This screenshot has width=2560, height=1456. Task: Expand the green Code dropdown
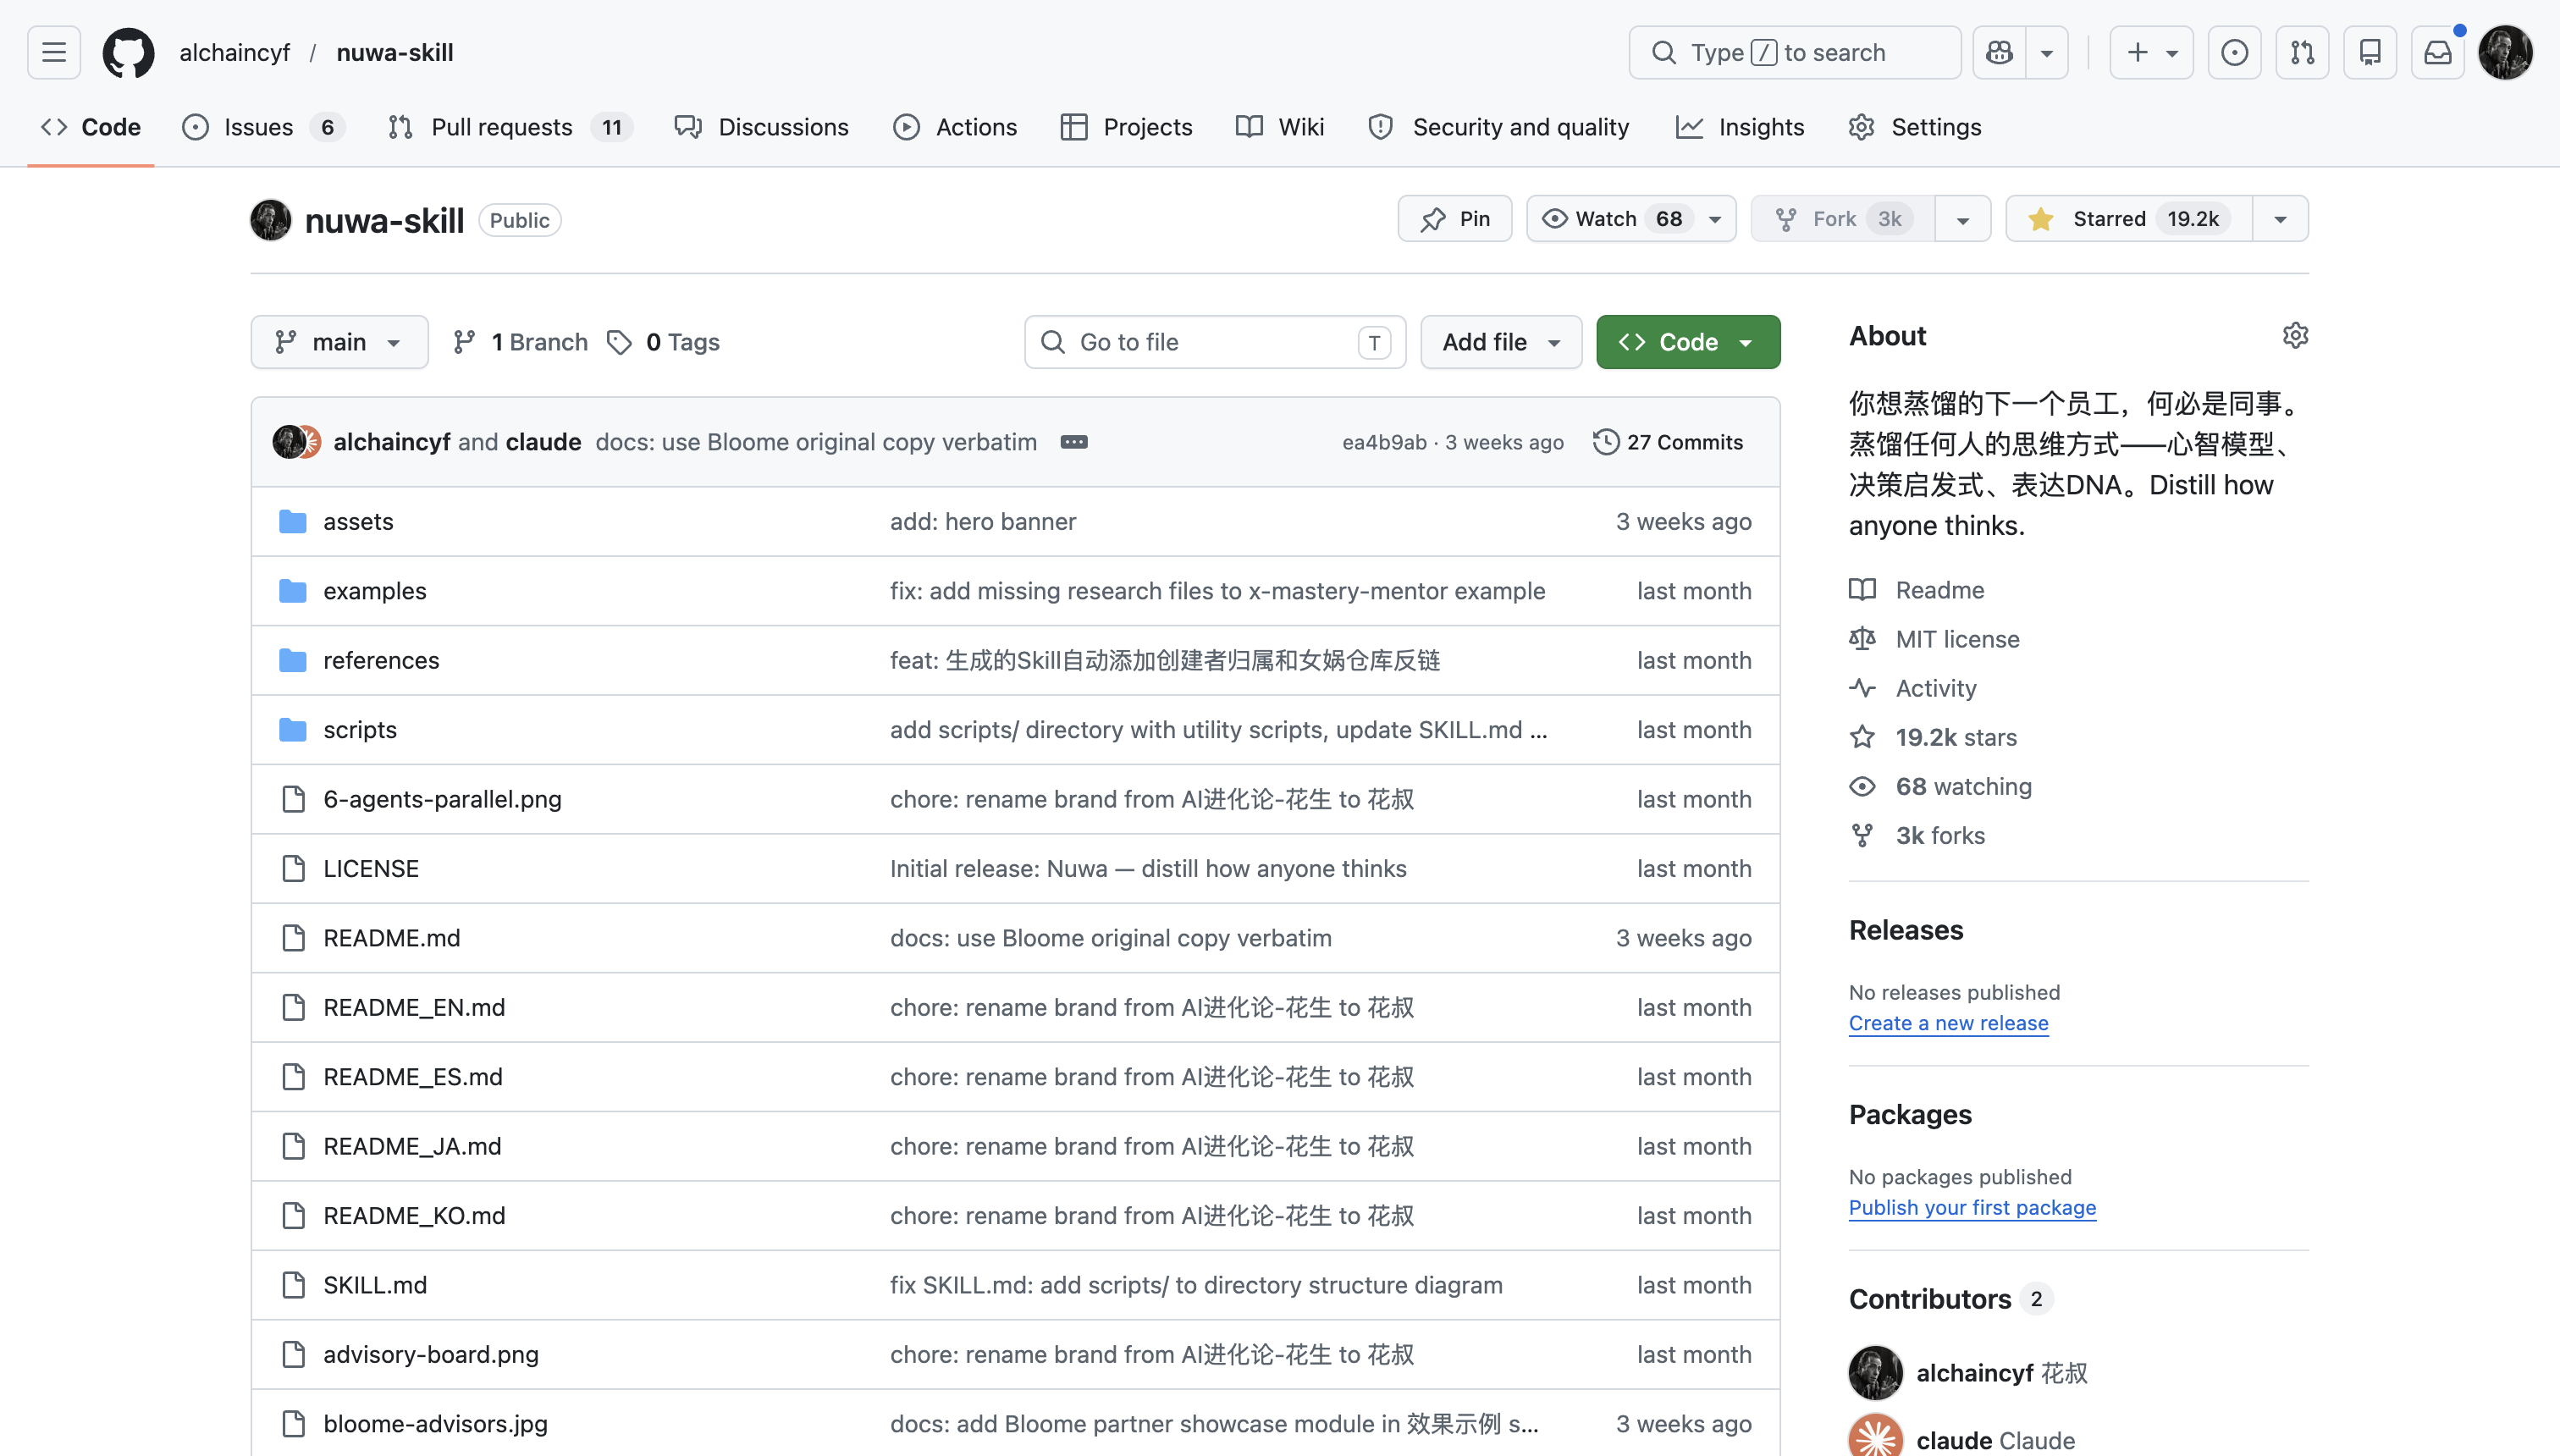click(x=1688, y=342)
